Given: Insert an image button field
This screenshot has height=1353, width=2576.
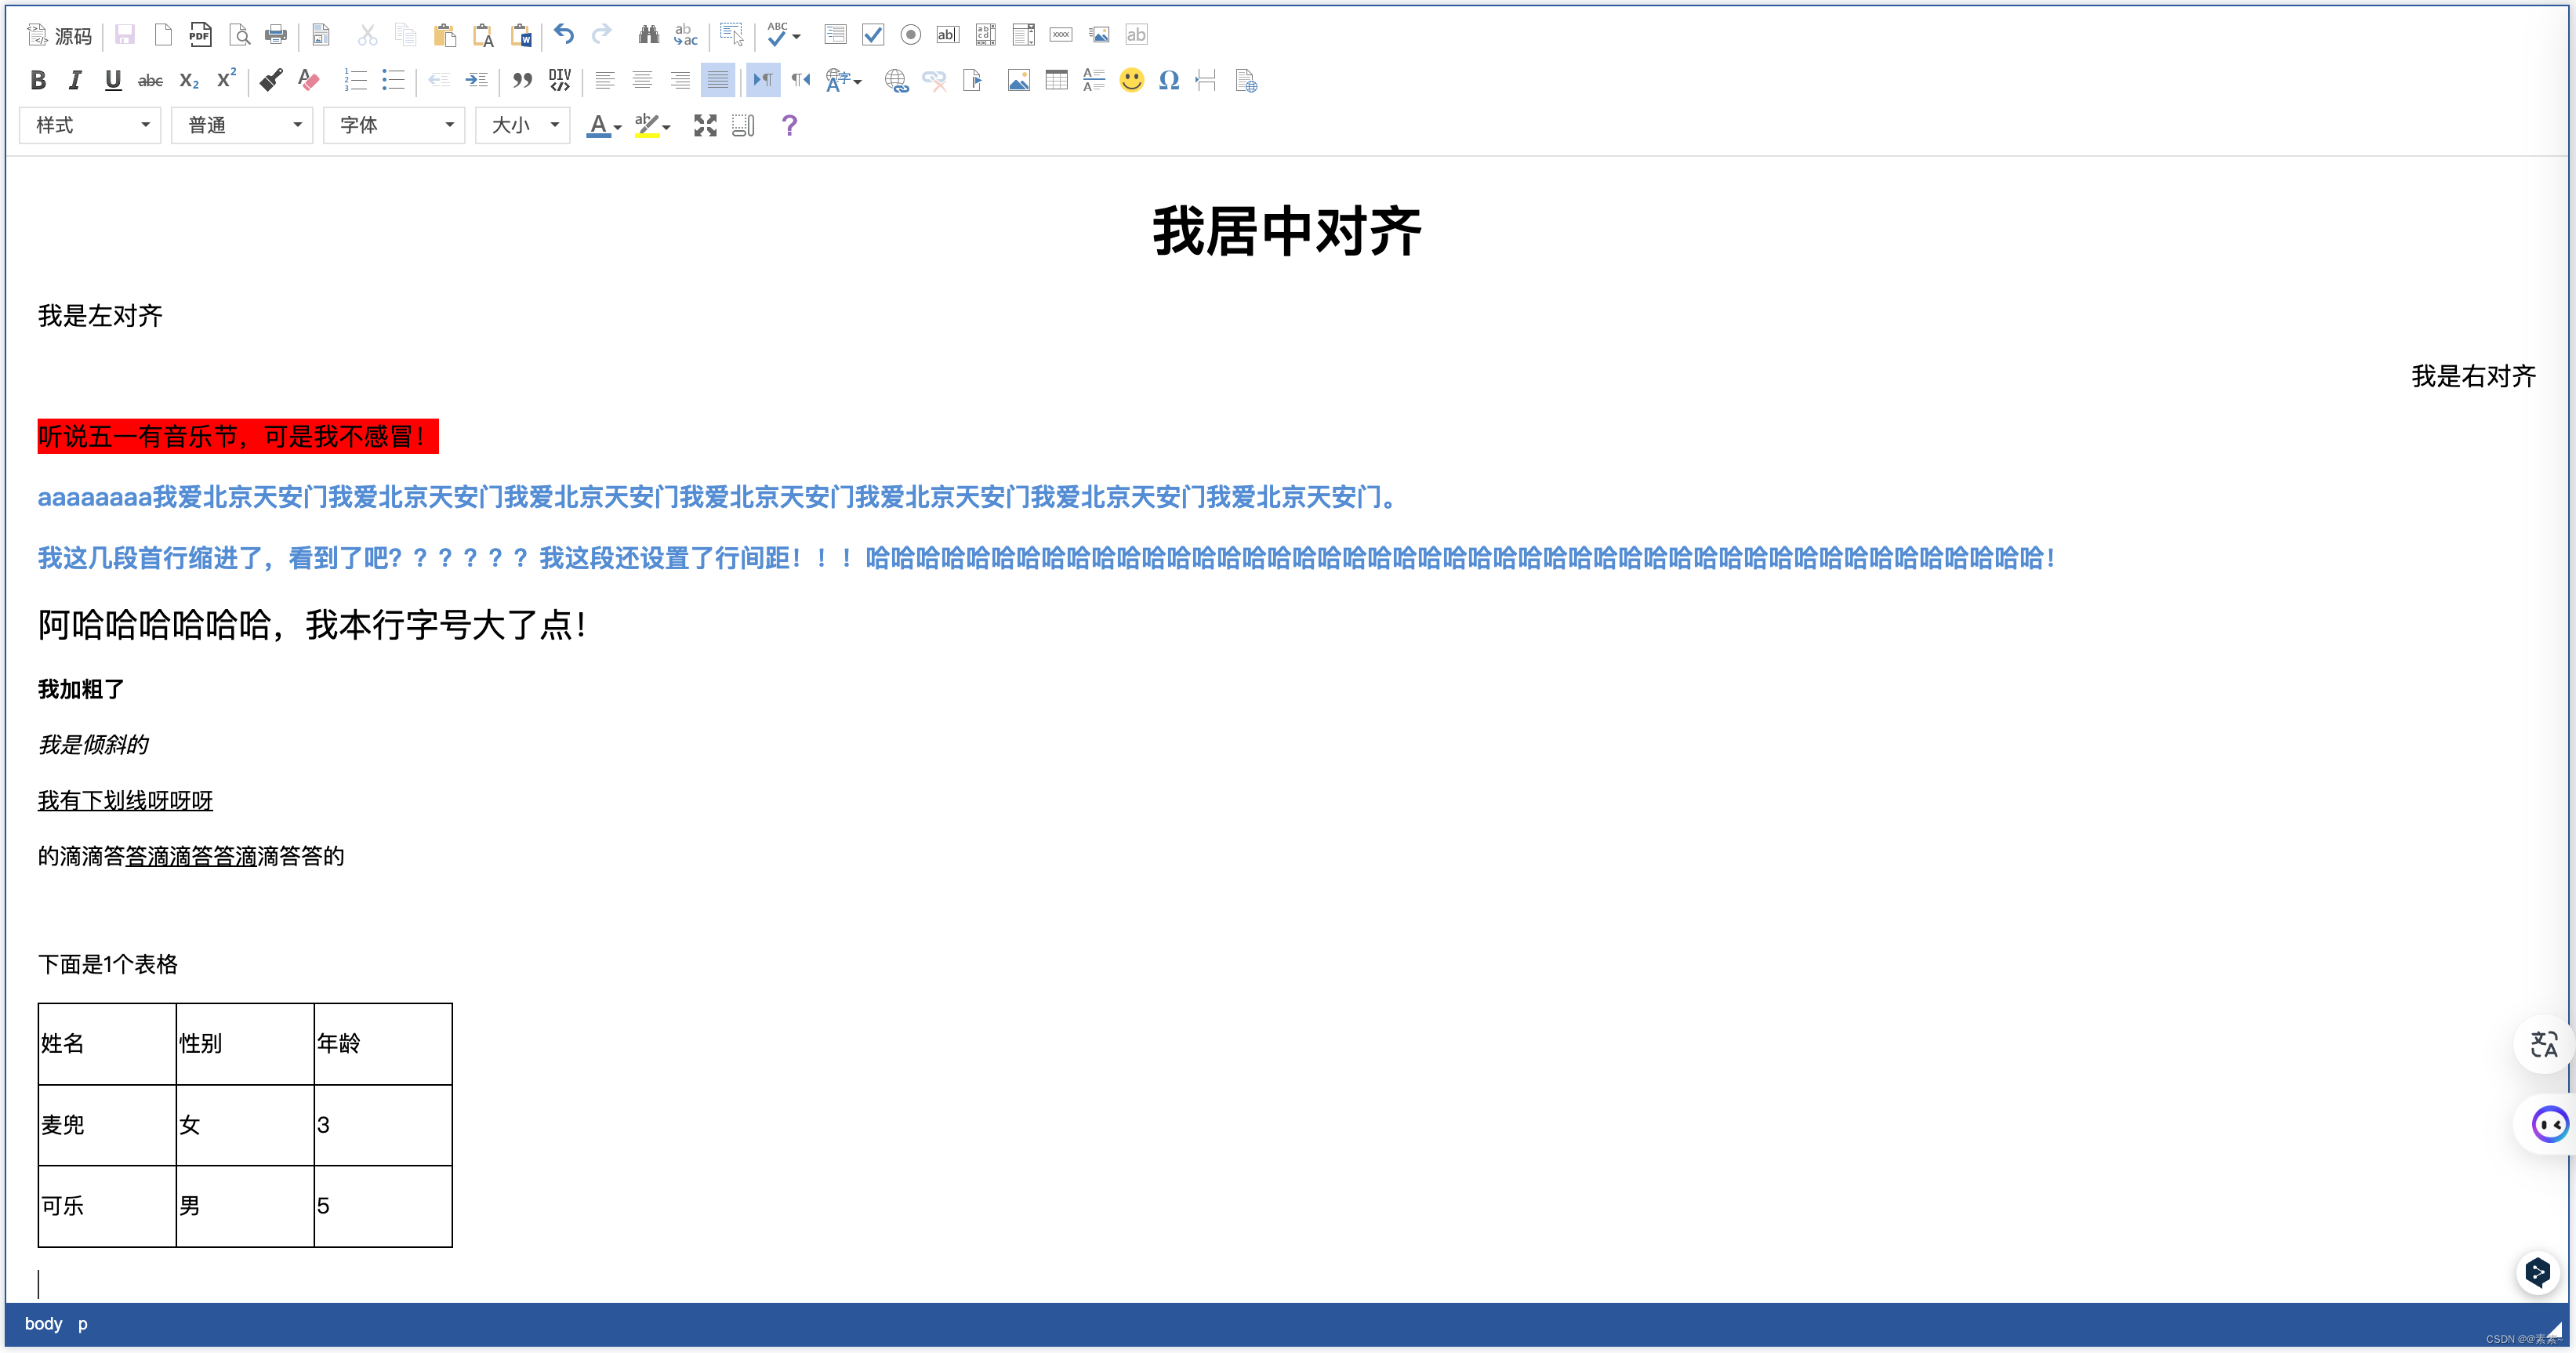Looking at the screenshot, I should (x=1099, y=35).
